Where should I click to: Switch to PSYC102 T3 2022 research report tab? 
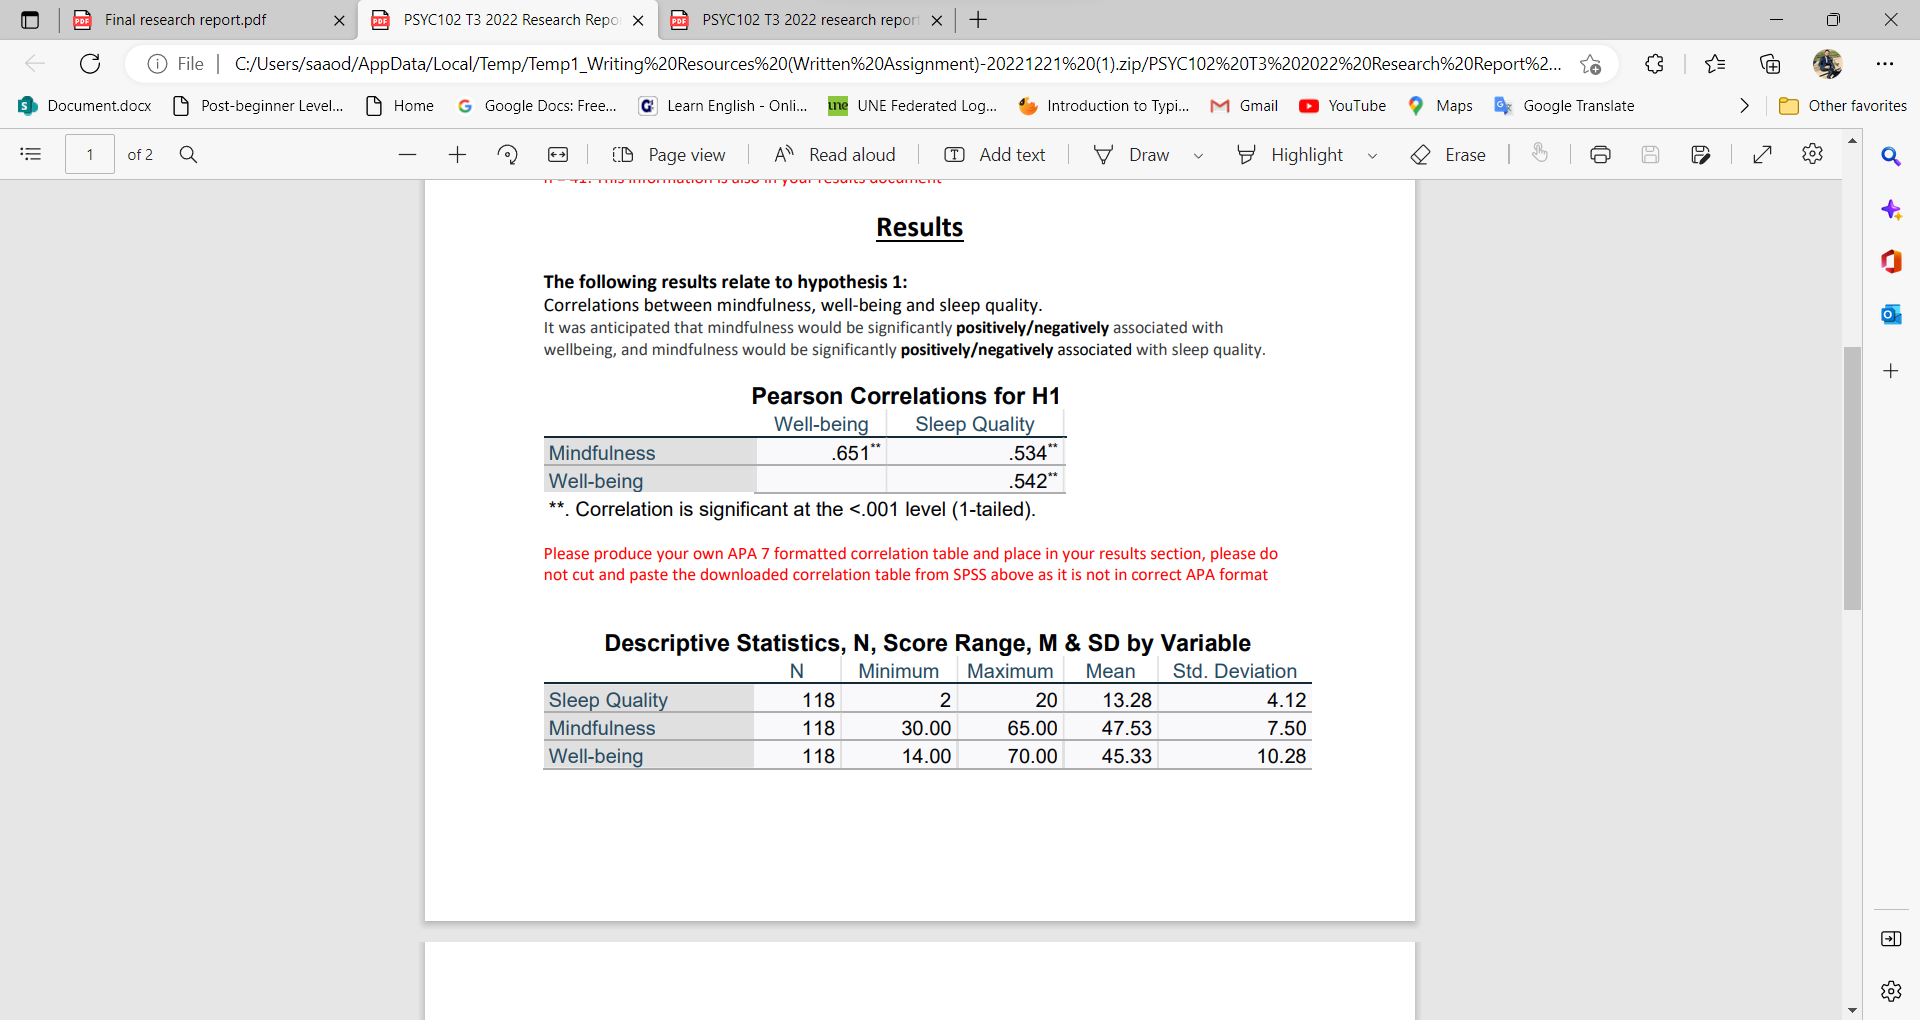tap(808, 20)
